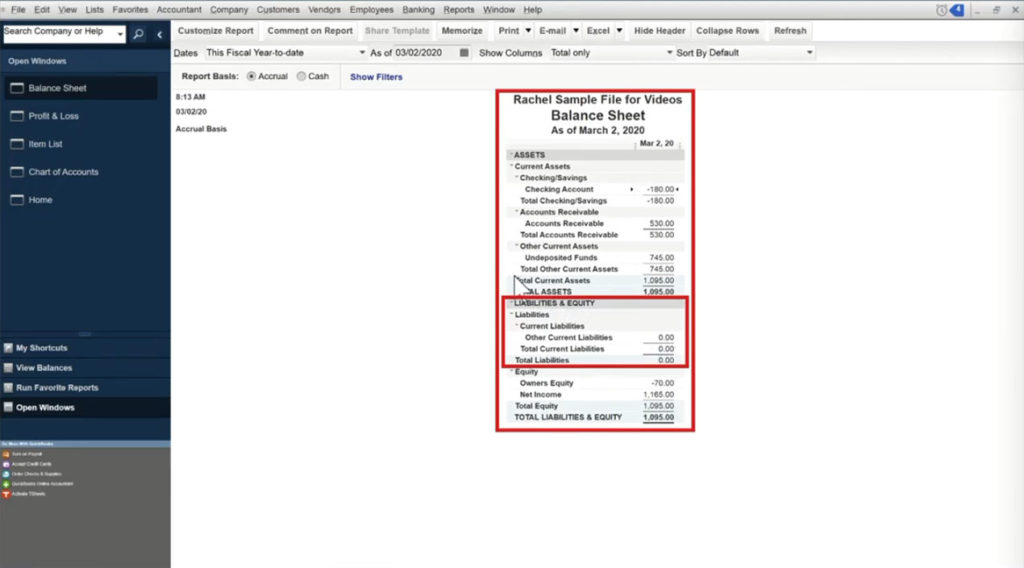Open Run Favorite Reports panel
The width and height of the screenshot is (1024, 568).
click(57, 388)
